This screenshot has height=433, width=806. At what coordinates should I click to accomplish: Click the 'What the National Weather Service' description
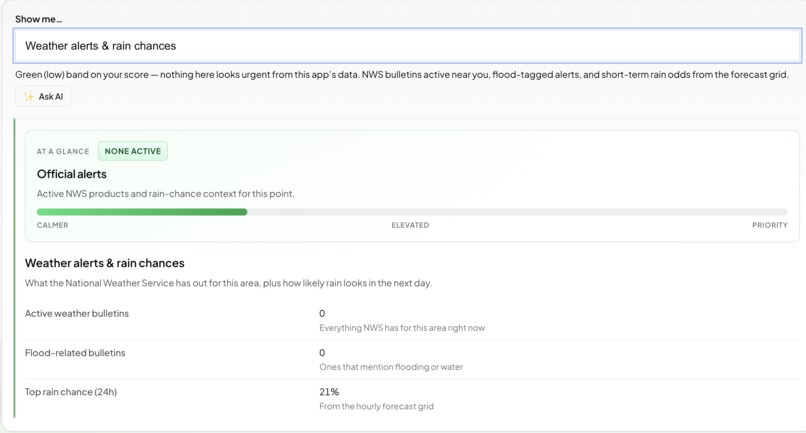pyautogui.click(x=228, y=283)
